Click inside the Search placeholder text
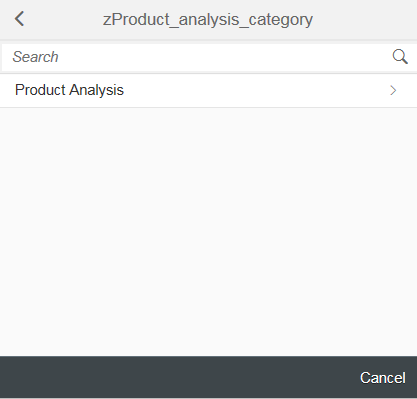The width and height of the screenshot is (417, 399). [35, 57]
